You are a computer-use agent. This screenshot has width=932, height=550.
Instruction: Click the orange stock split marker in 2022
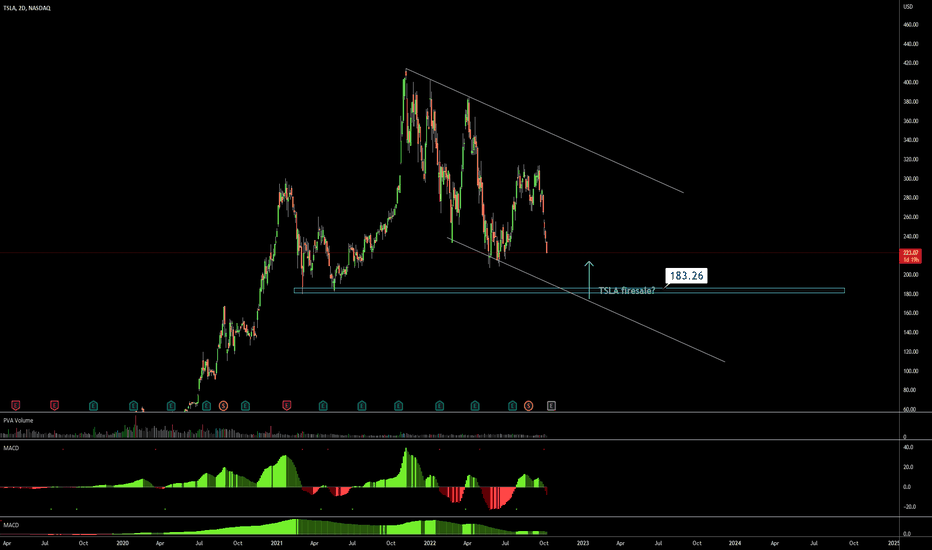click(x=528, y=406)
